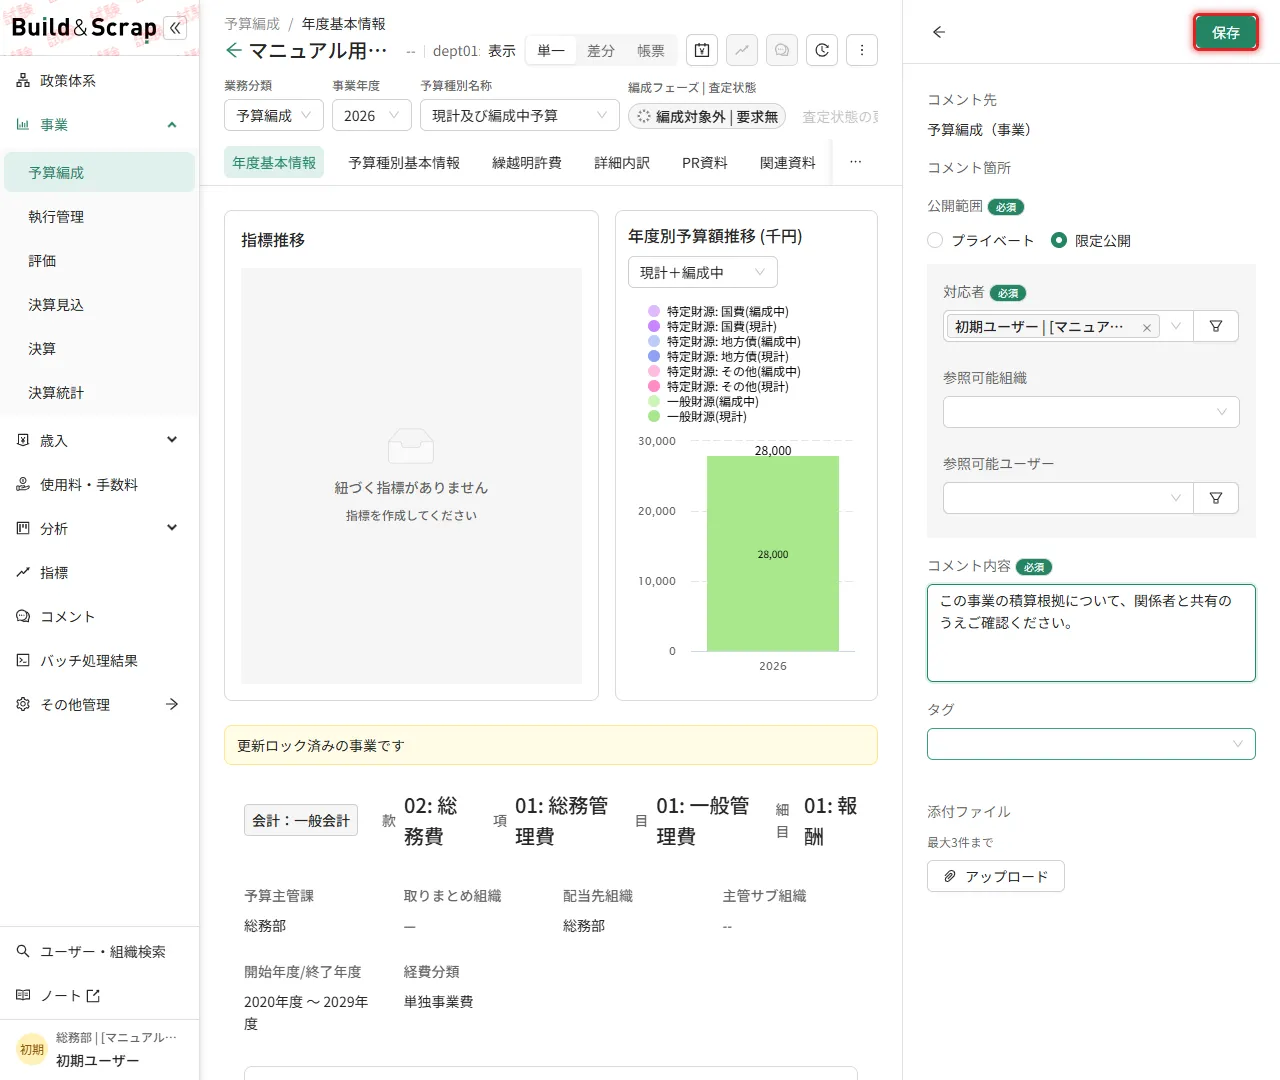Click the filter icon next to 参照可能ユーザー field
Screen dimensions: 1280x1080
(1216, 498)
